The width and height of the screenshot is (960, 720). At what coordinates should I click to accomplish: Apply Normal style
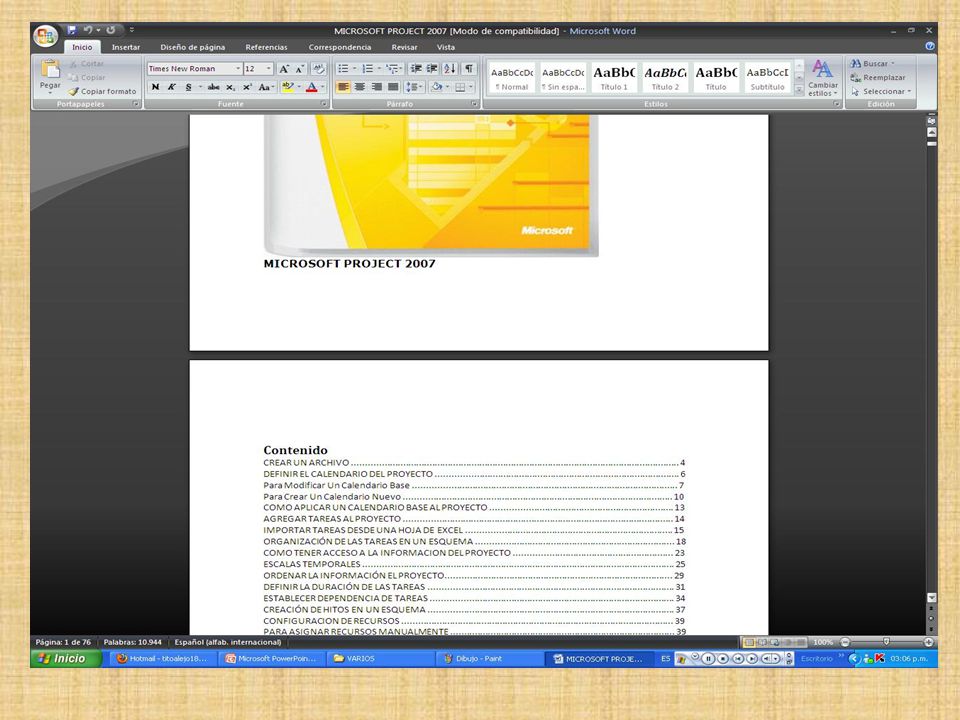512,78
